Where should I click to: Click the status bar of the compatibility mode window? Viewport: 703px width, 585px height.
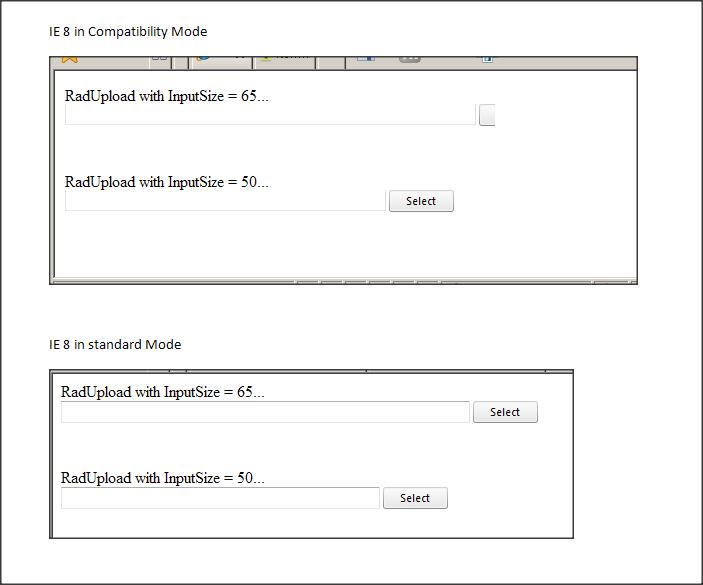click(x=340, y=281)
